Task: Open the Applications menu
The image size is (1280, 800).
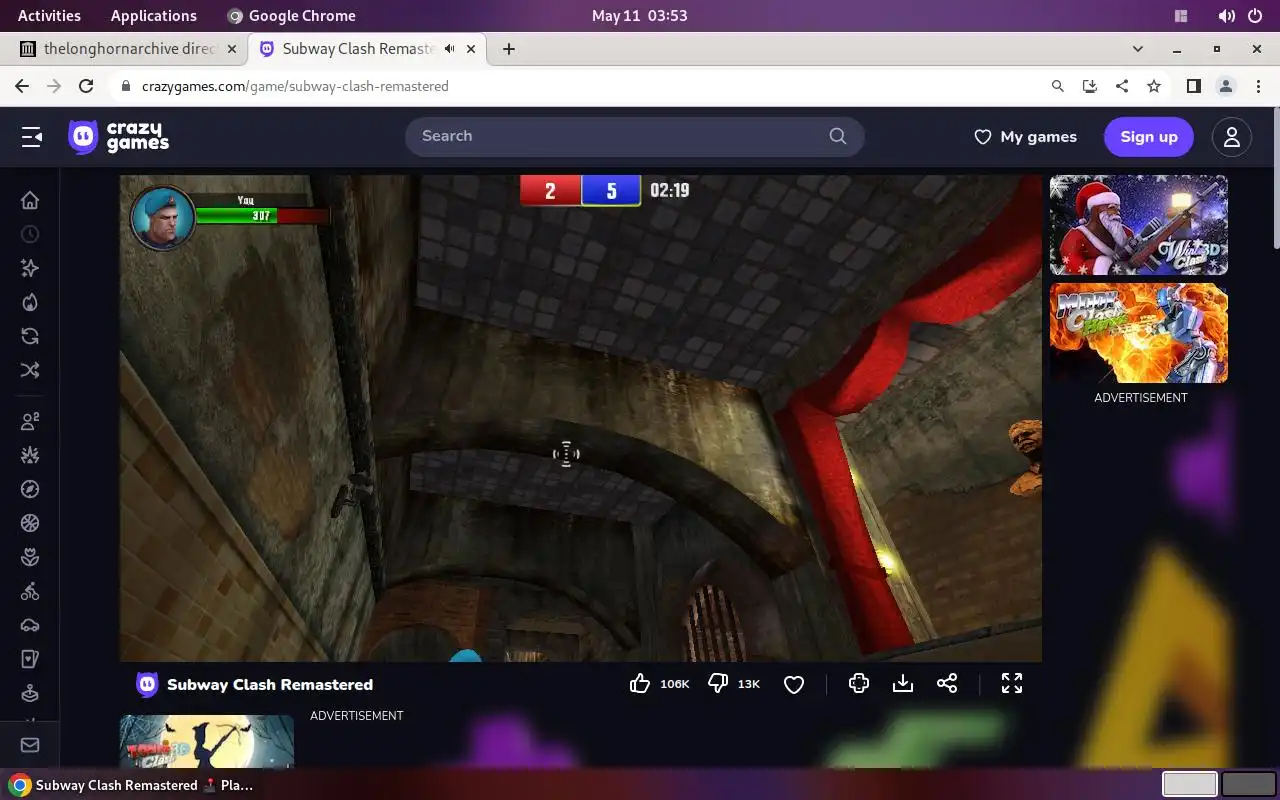Action: pyautogui.click(x=154, y=15)
